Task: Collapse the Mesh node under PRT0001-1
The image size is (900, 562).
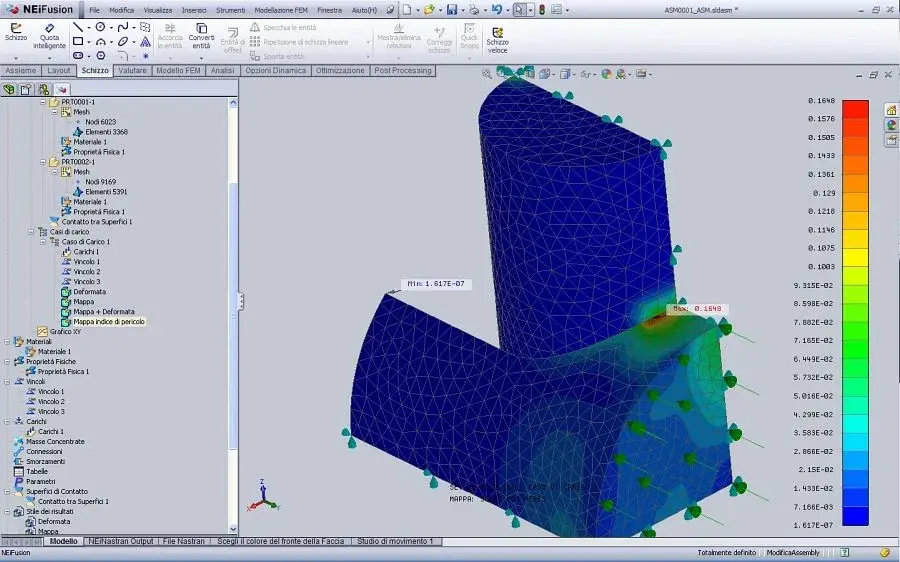Action: coord(55,112)
